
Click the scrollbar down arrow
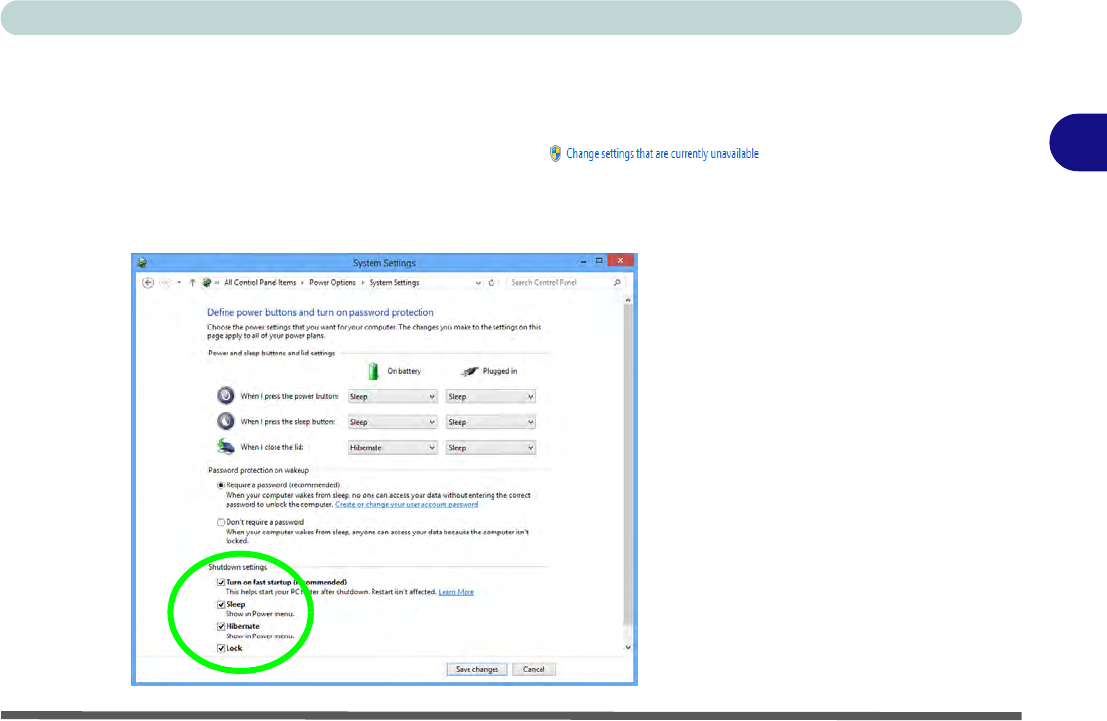pyautogui.click(x=628, y=647)
